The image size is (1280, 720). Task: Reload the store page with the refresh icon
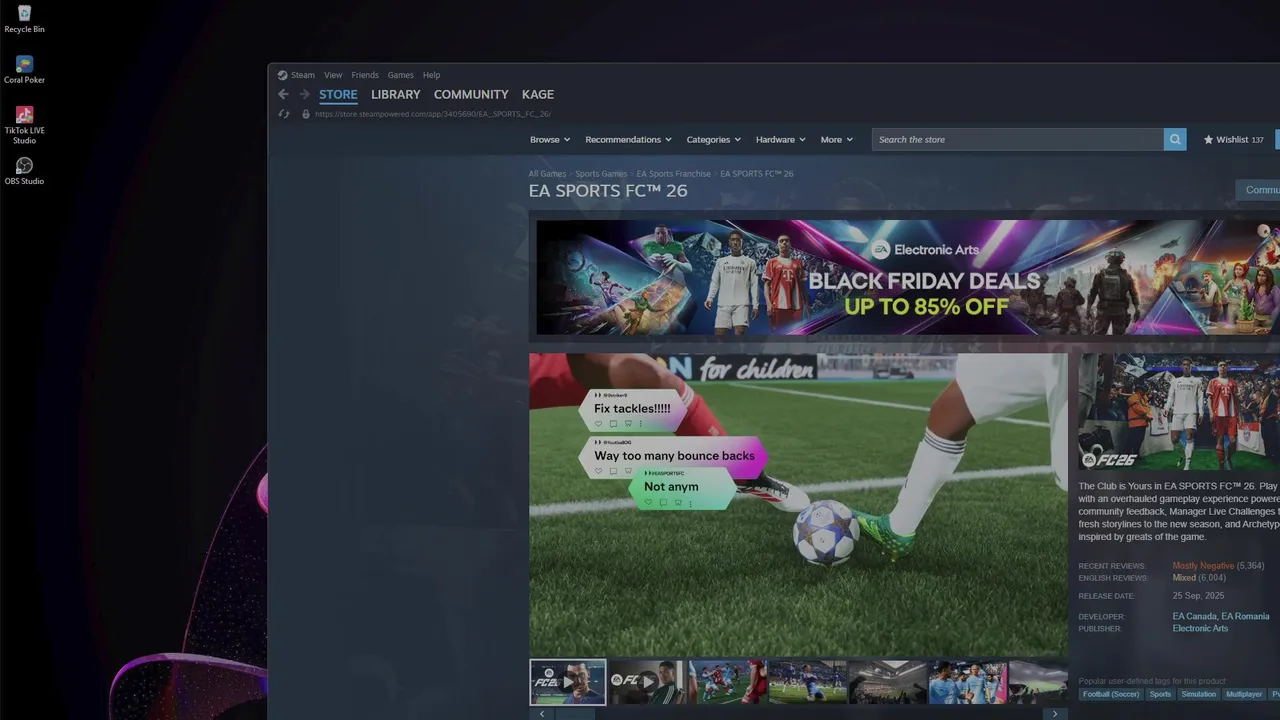coord(283,114)
